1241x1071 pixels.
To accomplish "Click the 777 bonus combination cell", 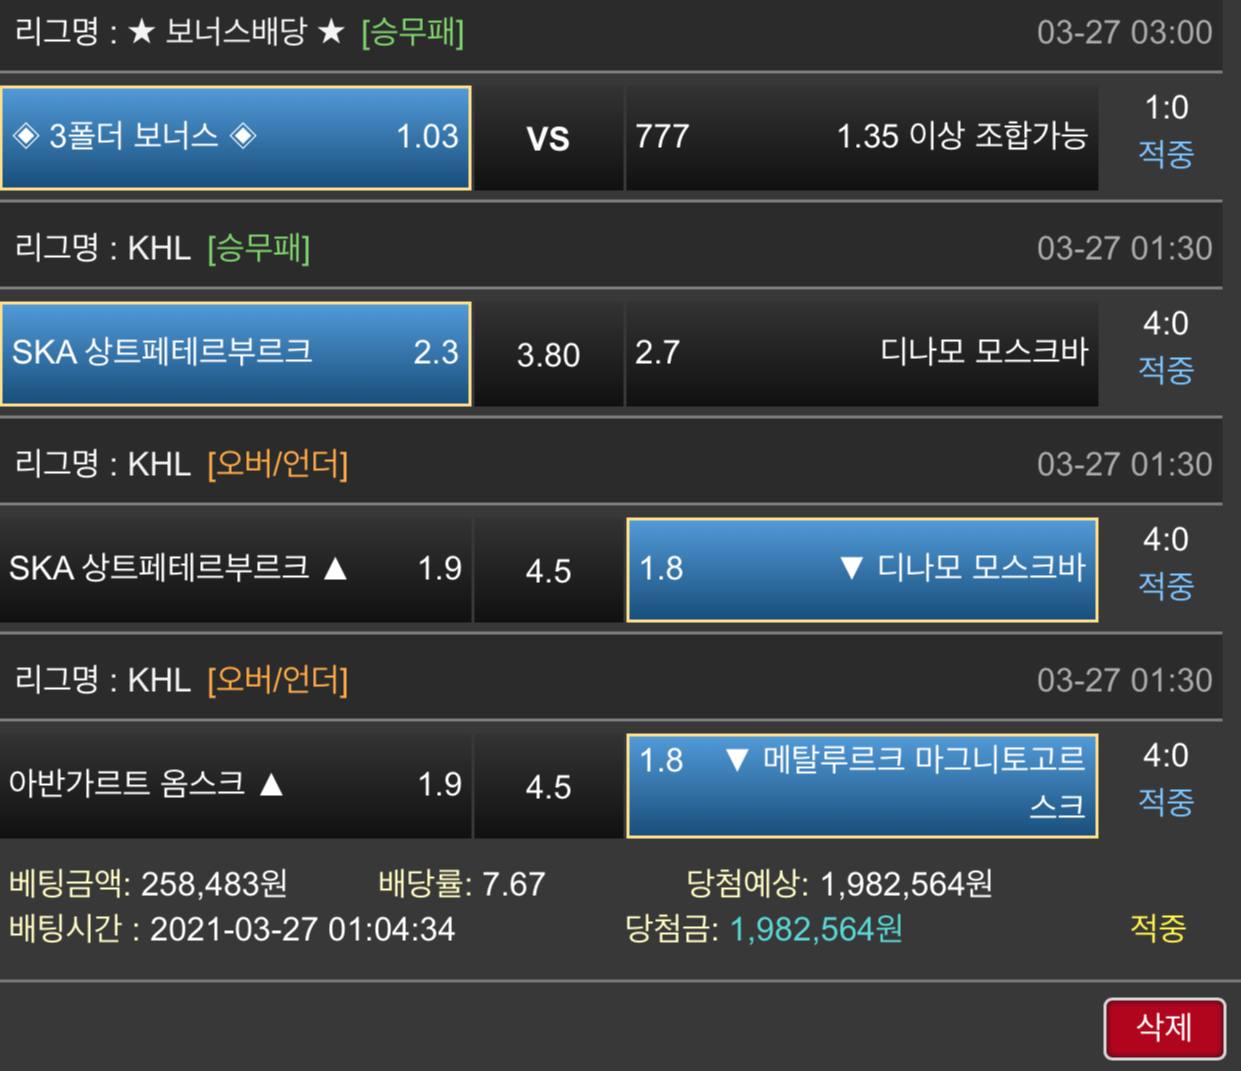I will (862, 137).
